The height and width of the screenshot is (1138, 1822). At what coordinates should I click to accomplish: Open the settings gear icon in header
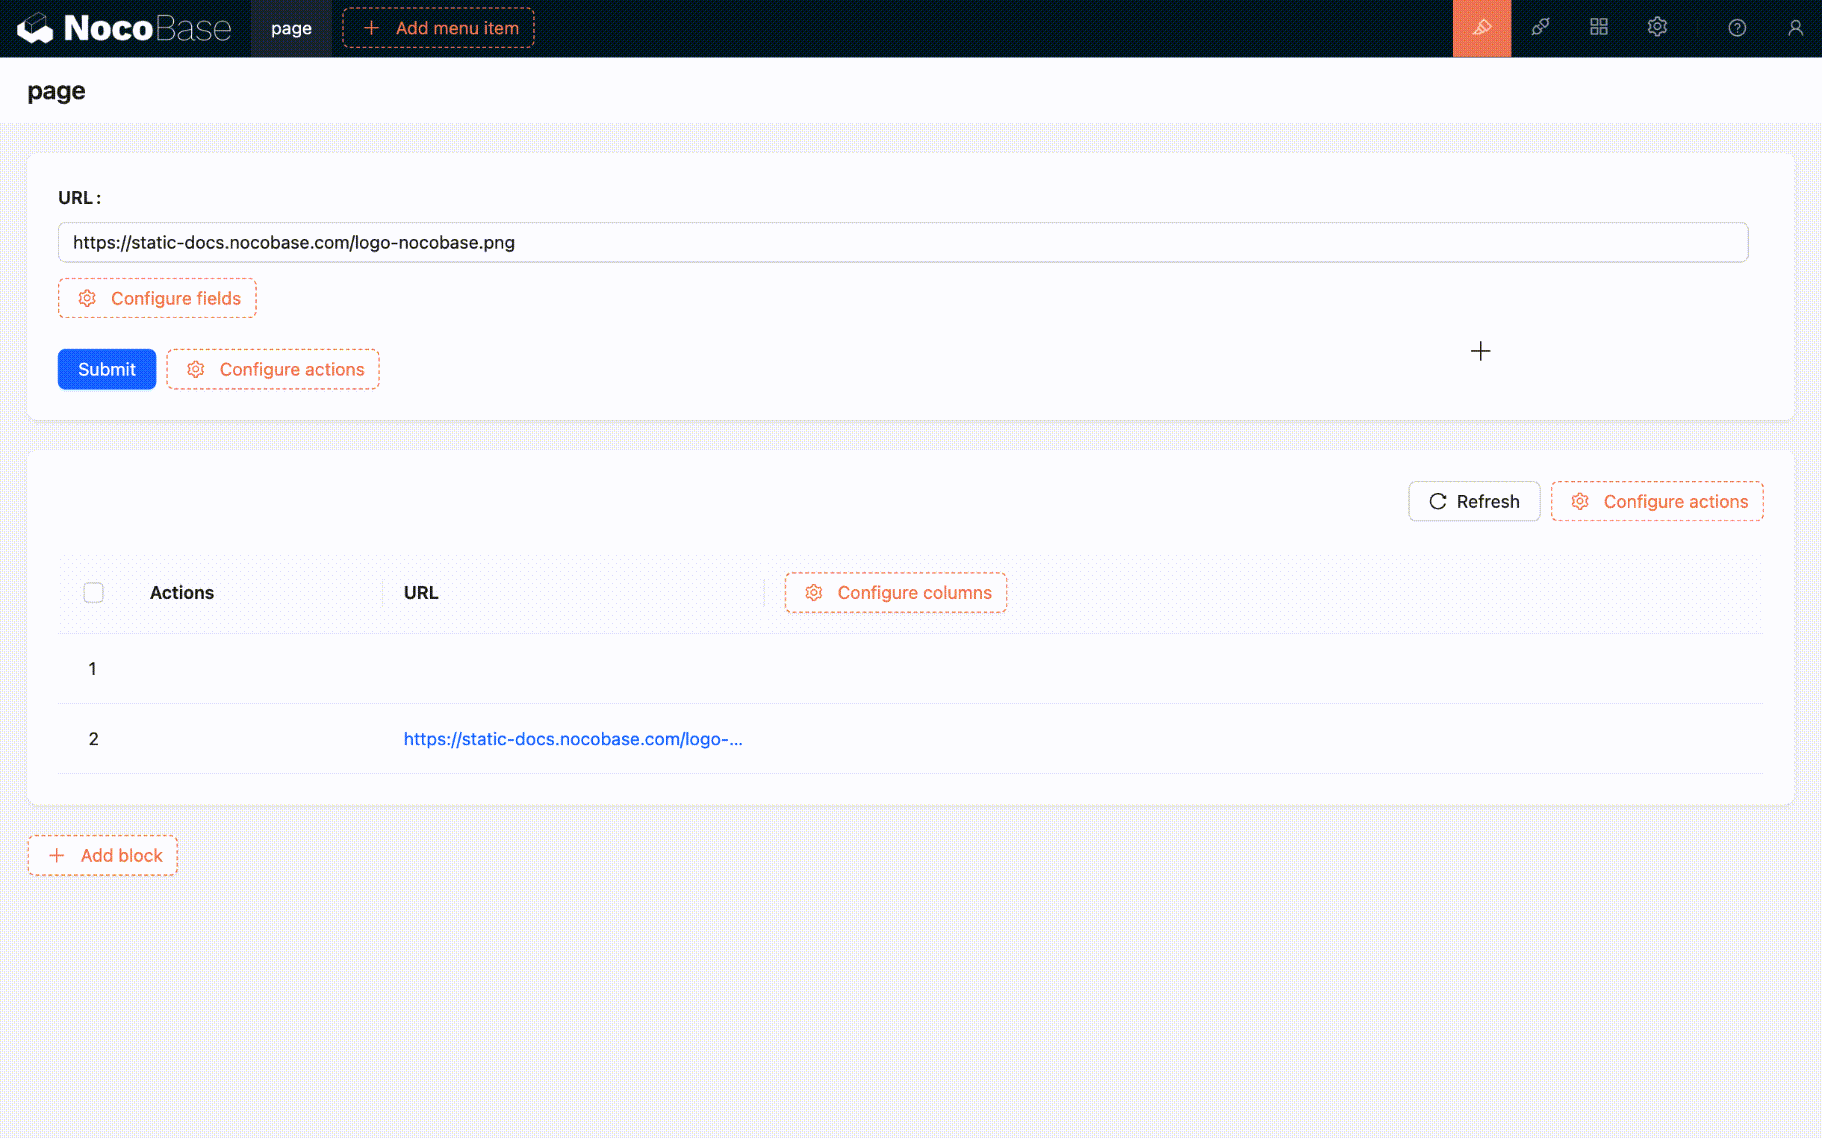click(1657, 28)
